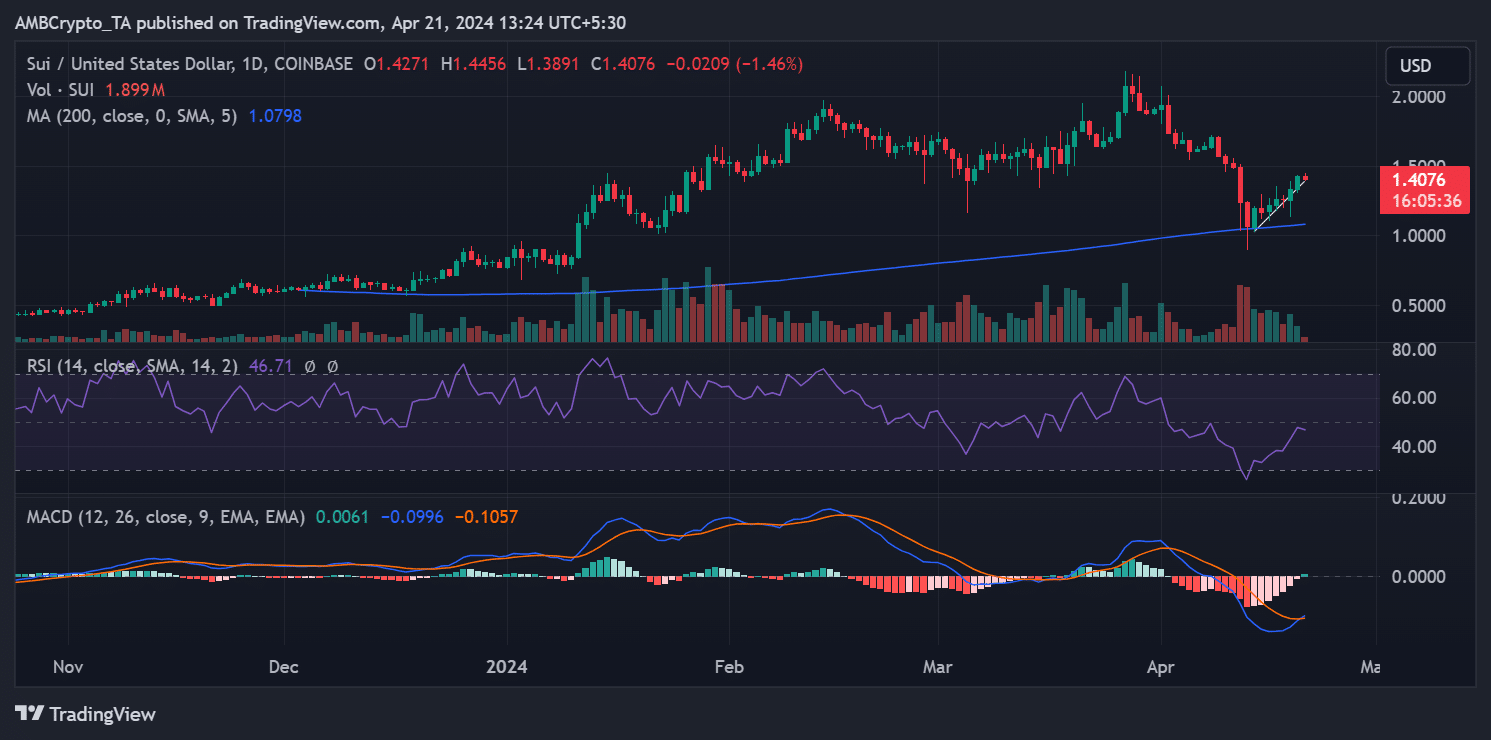
Task: Click the 80.00 RSI axis label
Action: 1415,350
